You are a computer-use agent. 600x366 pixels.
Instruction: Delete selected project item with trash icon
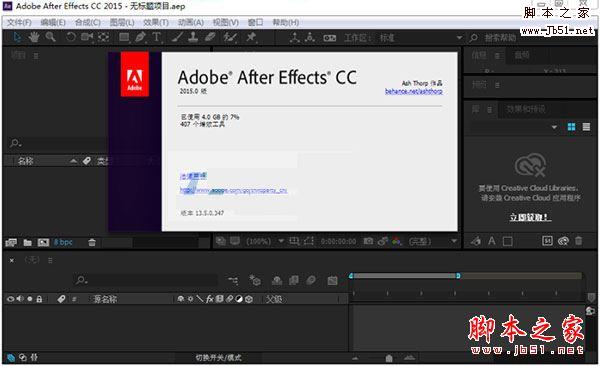pos(92,242)
